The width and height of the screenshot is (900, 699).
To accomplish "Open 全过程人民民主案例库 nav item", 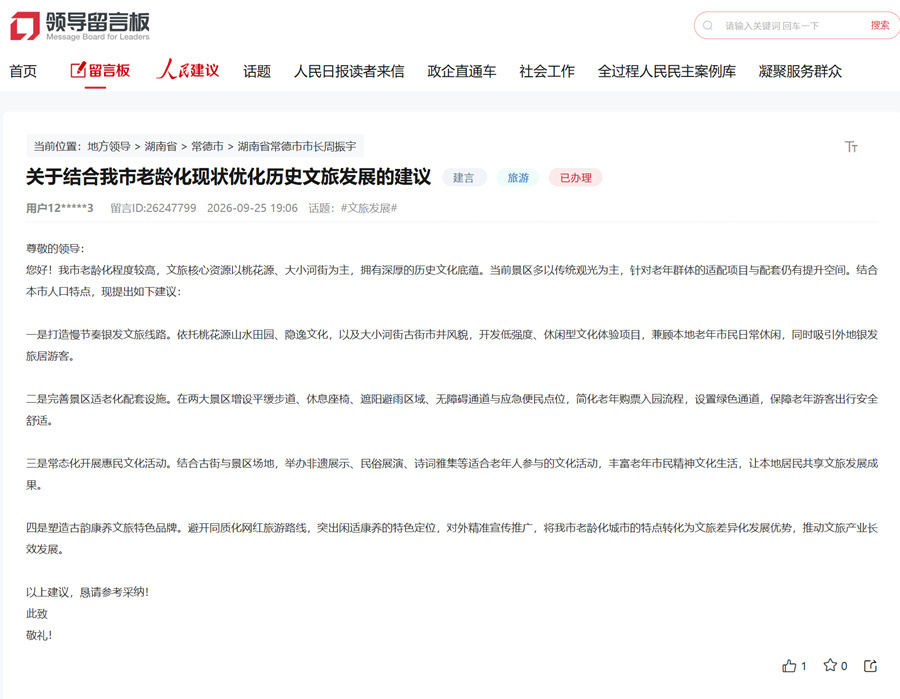I will click(x=666, y=71).
